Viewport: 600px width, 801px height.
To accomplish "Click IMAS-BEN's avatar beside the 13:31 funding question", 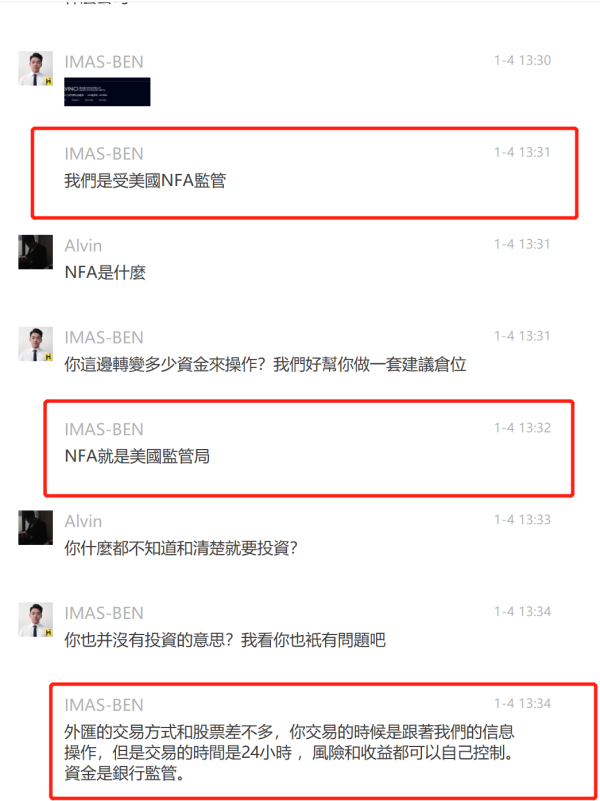I will [x=36, y=344].
